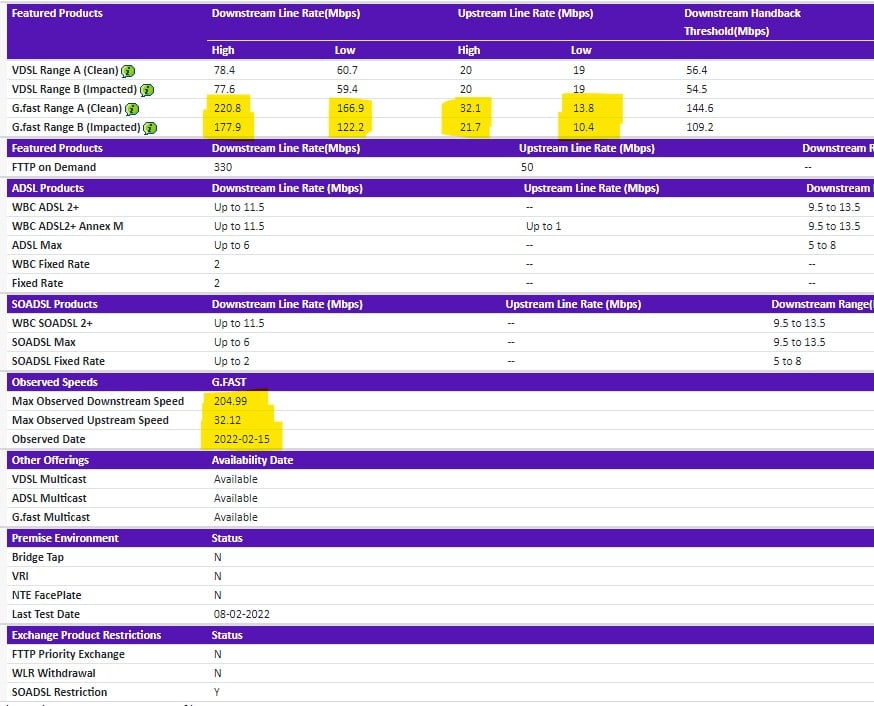874x706 pixels.
Task: Select the Premise Environment section header
Action: (x=65, y=538)
